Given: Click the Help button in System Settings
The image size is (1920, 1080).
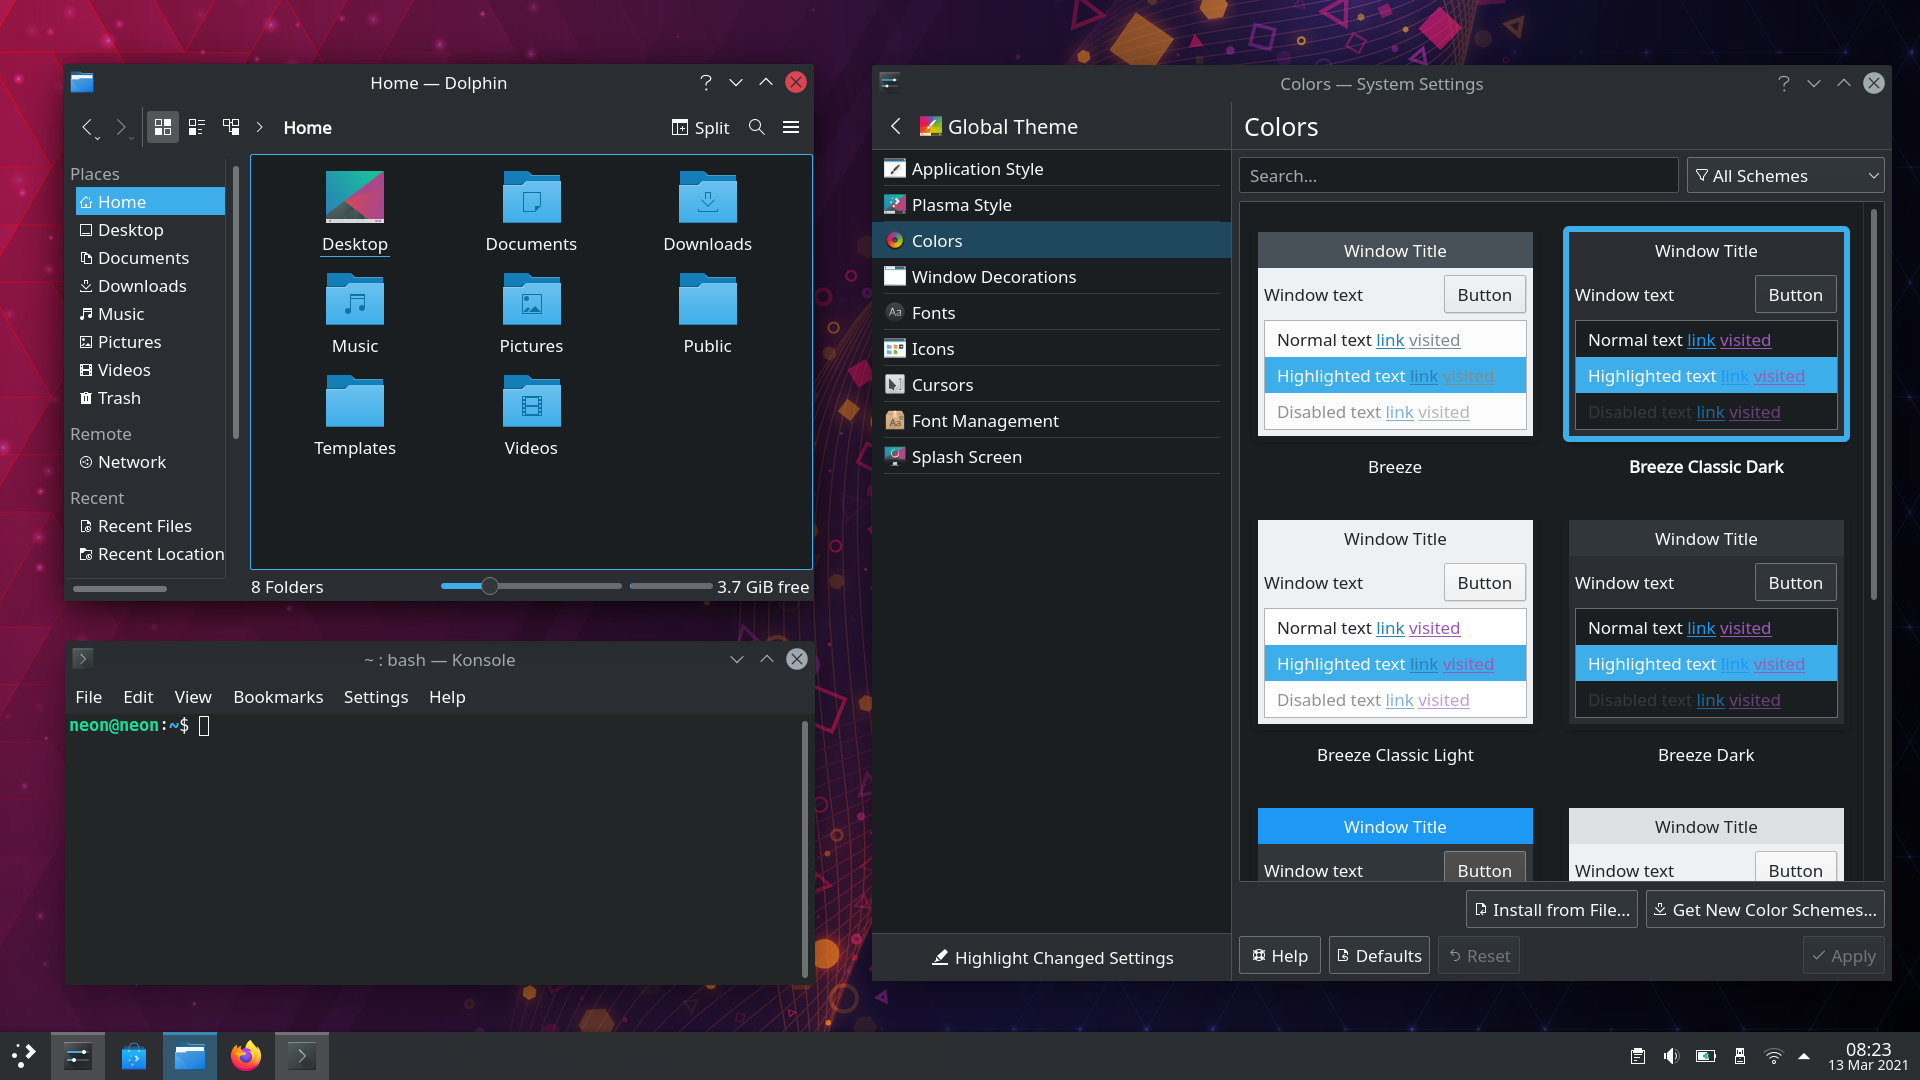Looking at the screenshot, I should [x=1280, y=956].
